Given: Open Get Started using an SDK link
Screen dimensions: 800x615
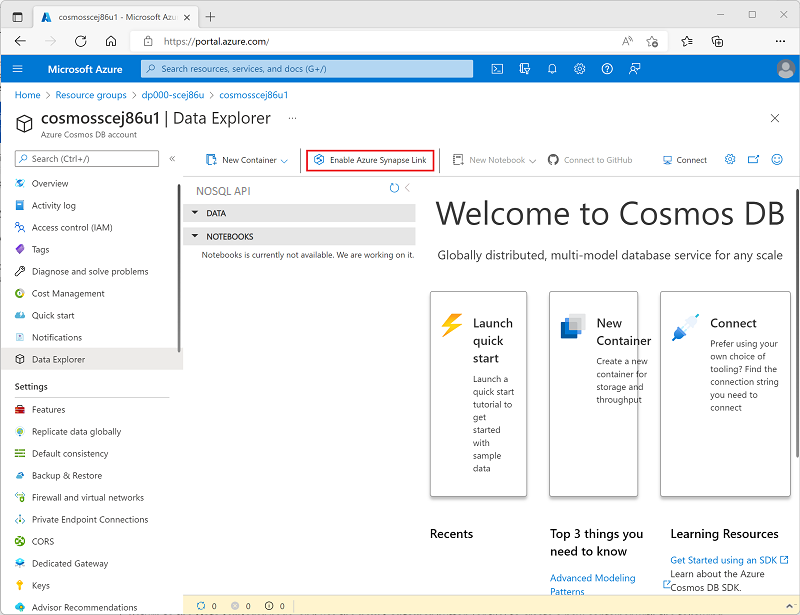Looking at the screenshot, I should pos(729,560).
